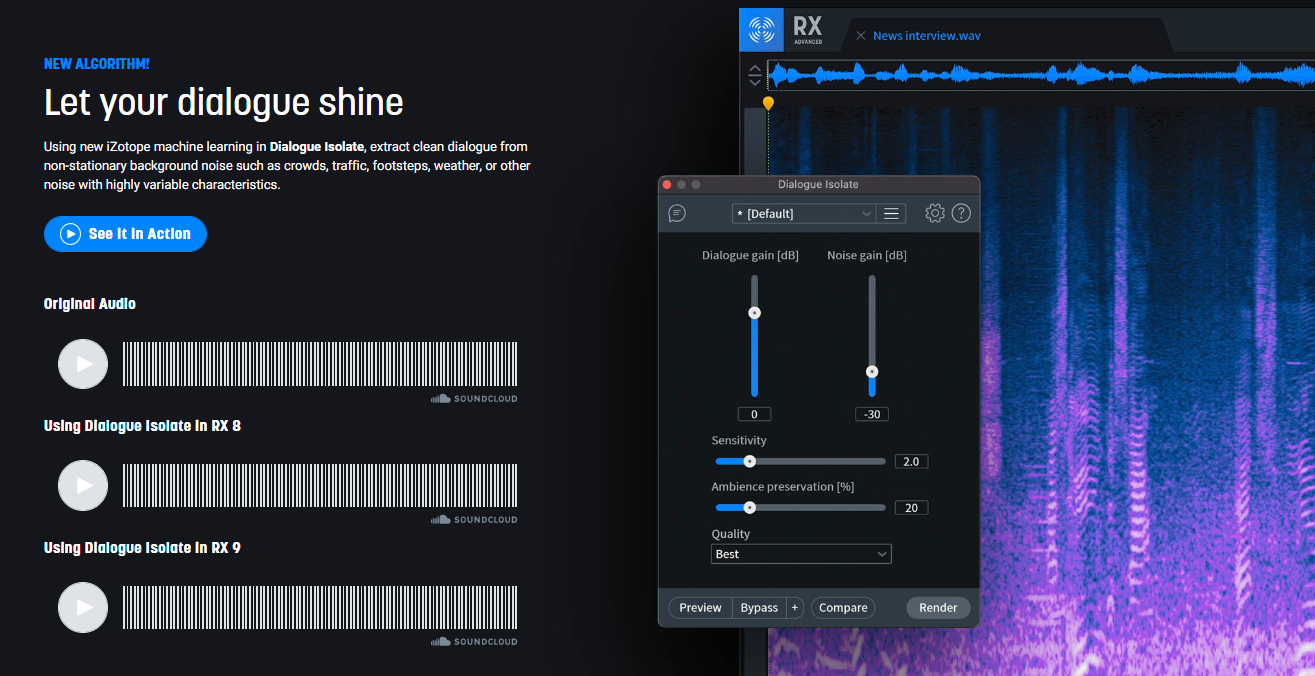Close the Dialogue Isolate window
Viewport: 1315px width, 676px height.
click(x=669, y=185)
